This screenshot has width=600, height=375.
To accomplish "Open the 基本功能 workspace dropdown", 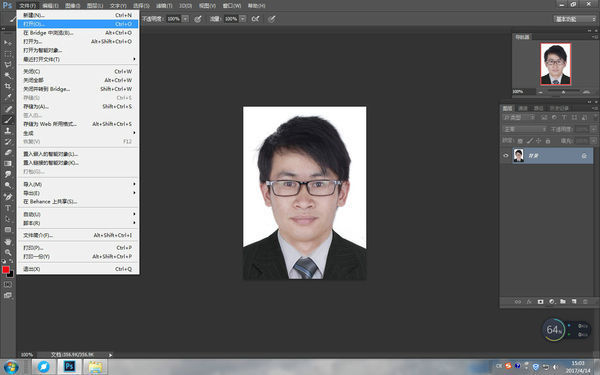I will (x=575, y=19).
